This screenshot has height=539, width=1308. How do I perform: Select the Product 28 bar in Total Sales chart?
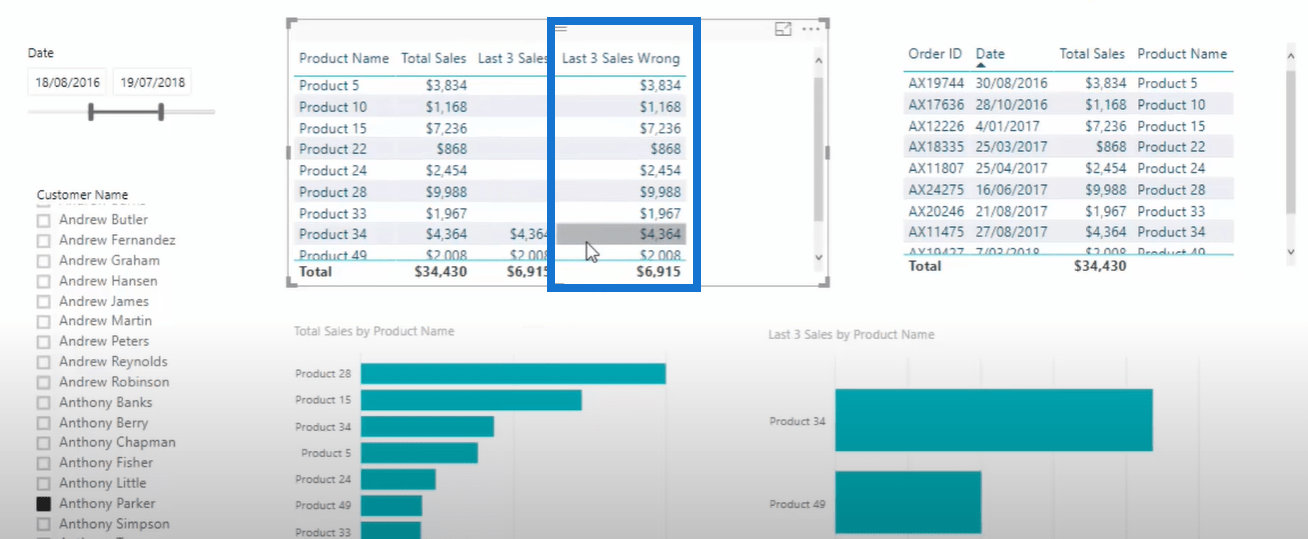pyautogui.click(x=513, y=373)
